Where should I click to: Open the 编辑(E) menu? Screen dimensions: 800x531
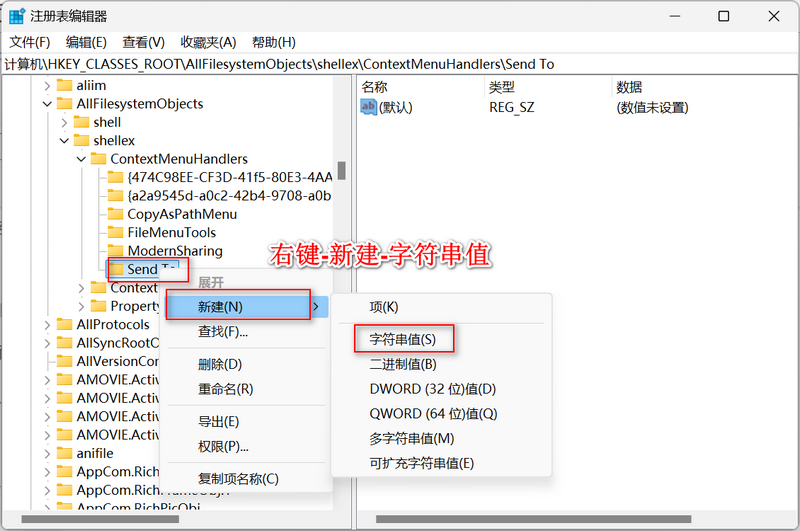pyautogui.click(x=86, y=42)
